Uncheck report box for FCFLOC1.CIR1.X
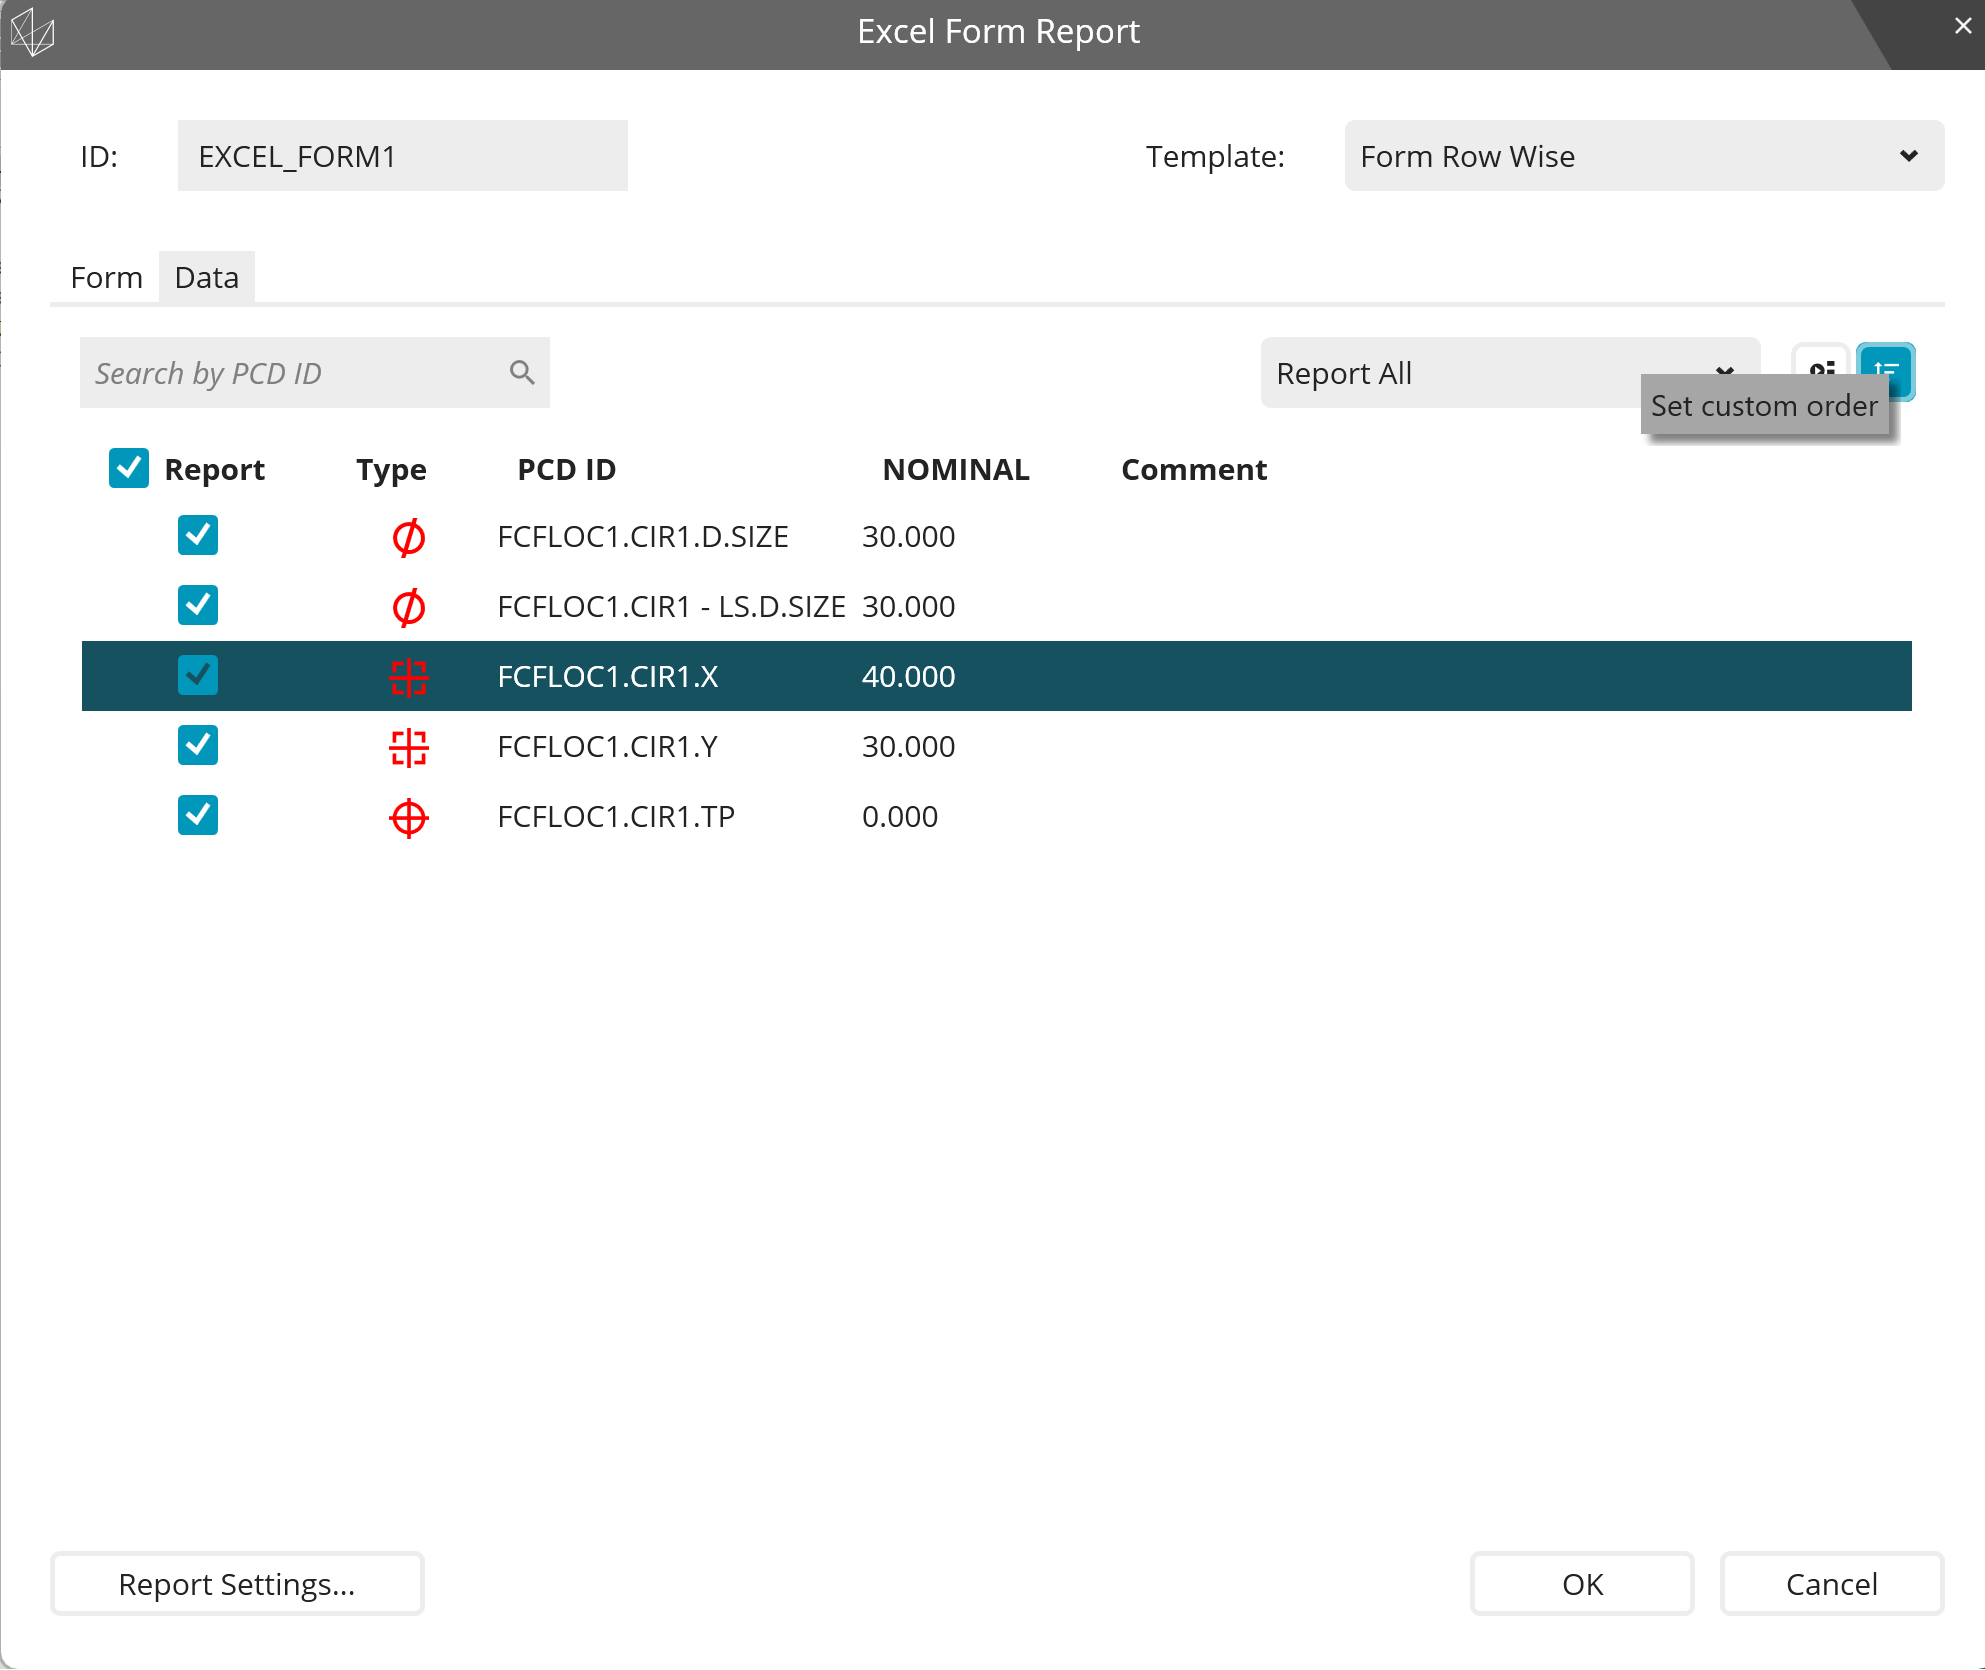 pyautogui.click(x=198, y=675)
